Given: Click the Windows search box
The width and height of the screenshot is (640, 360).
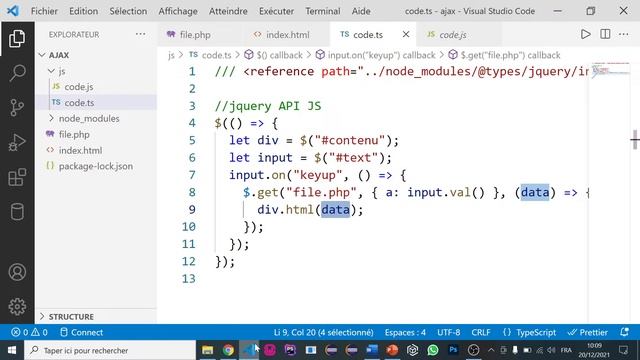Looking at the screenshot, I should [x=110, y=350].
